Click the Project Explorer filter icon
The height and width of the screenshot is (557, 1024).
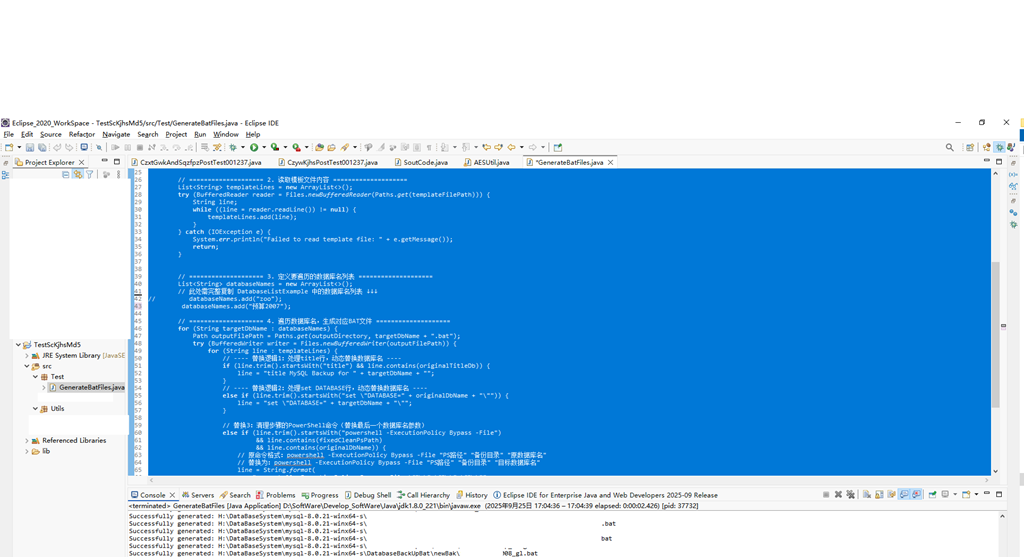click(x=89, y=174)
